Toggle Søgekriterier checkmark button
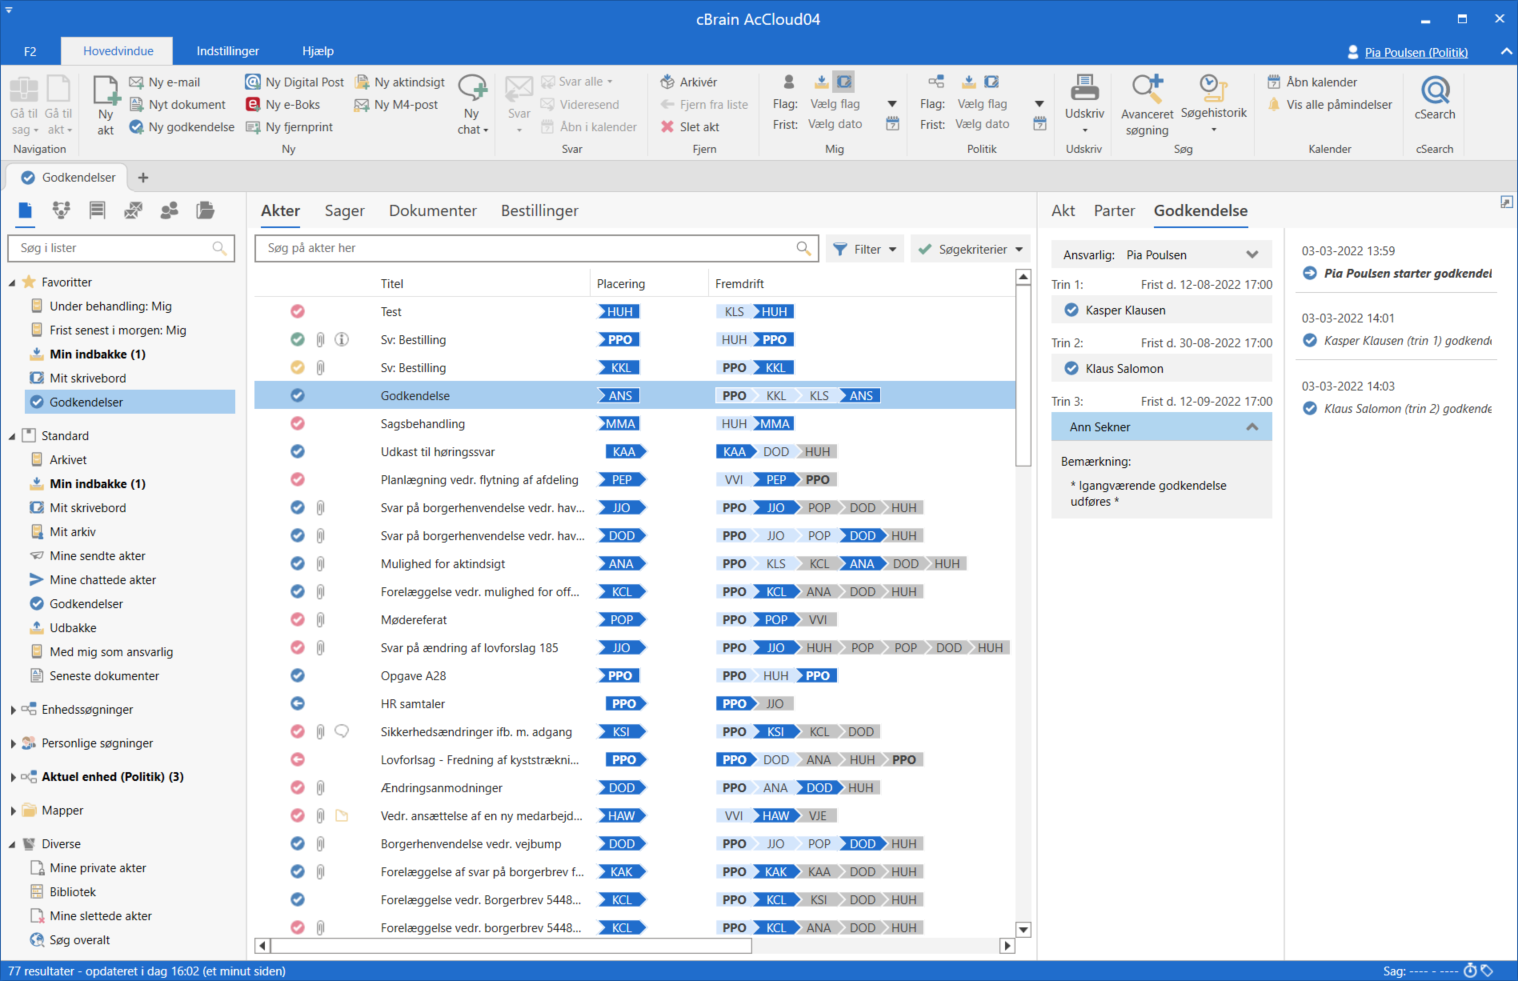The height and width of the screenshot is (981, 1518). 971,249
